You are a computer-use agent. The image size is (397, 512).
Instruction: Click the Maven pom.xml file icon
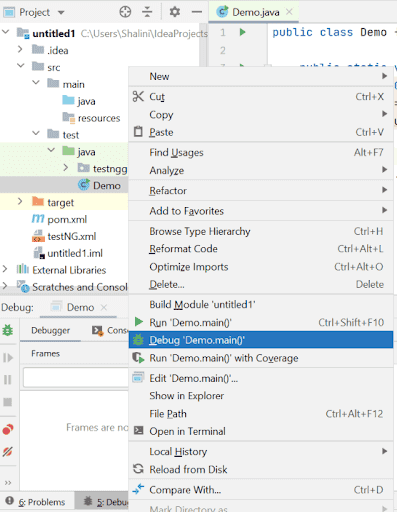[38, 219]
